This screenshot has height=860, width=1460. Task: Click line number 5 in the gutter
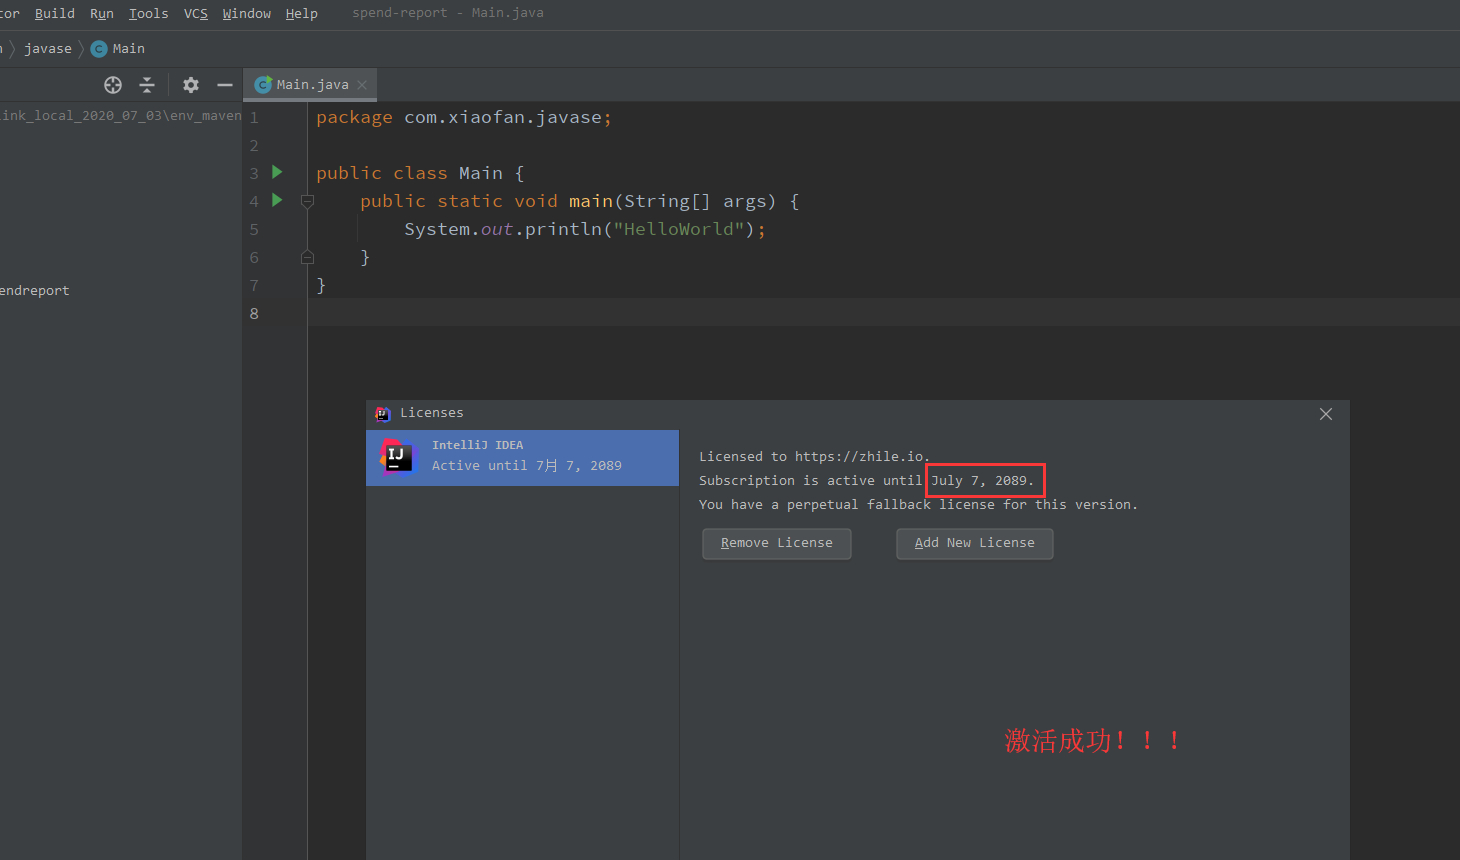coord(254,229)
